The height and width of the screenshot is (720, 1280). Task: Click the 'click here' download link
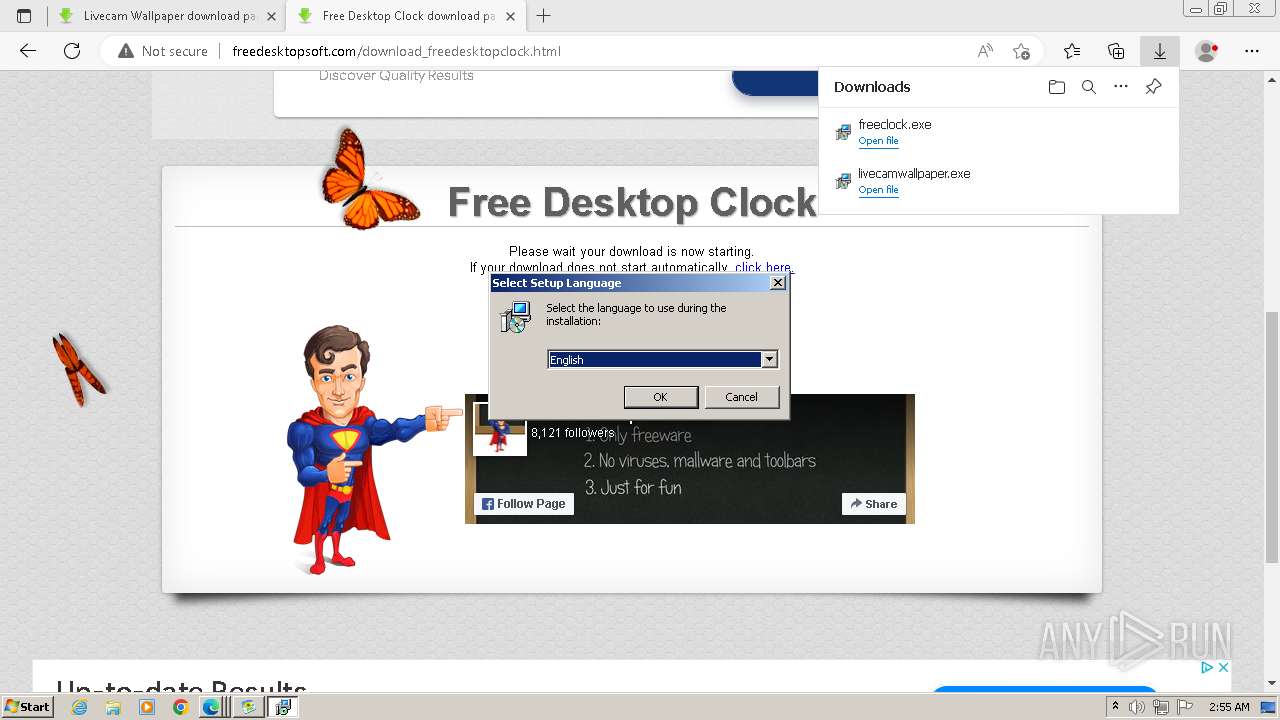click(763, 268)
